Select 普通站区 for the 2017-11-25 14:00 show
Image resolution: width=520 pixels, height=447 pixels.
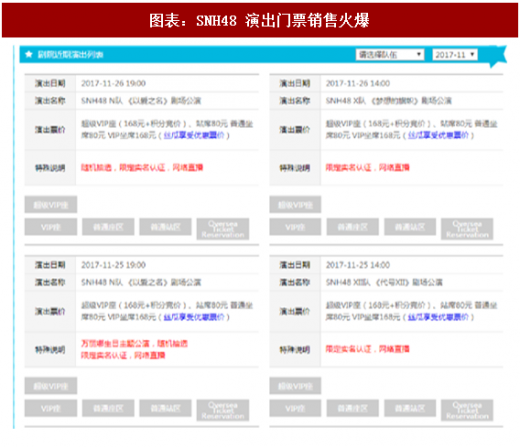(x=410, y=408)
